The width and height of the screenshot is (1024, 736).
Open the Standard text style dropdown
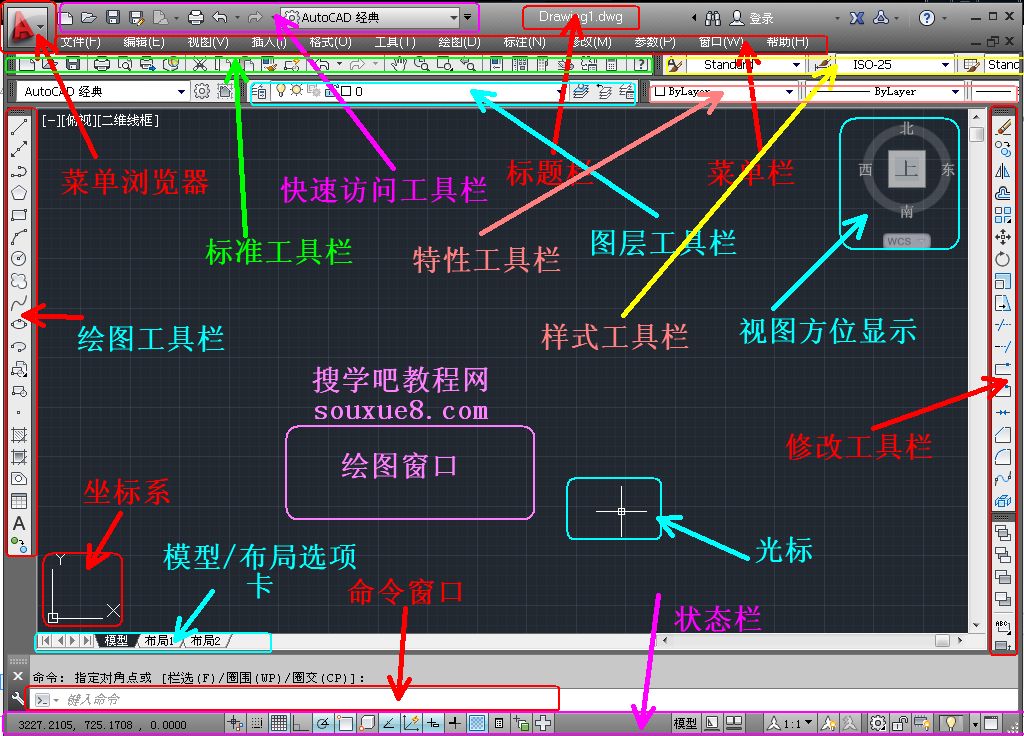(797, 66)
